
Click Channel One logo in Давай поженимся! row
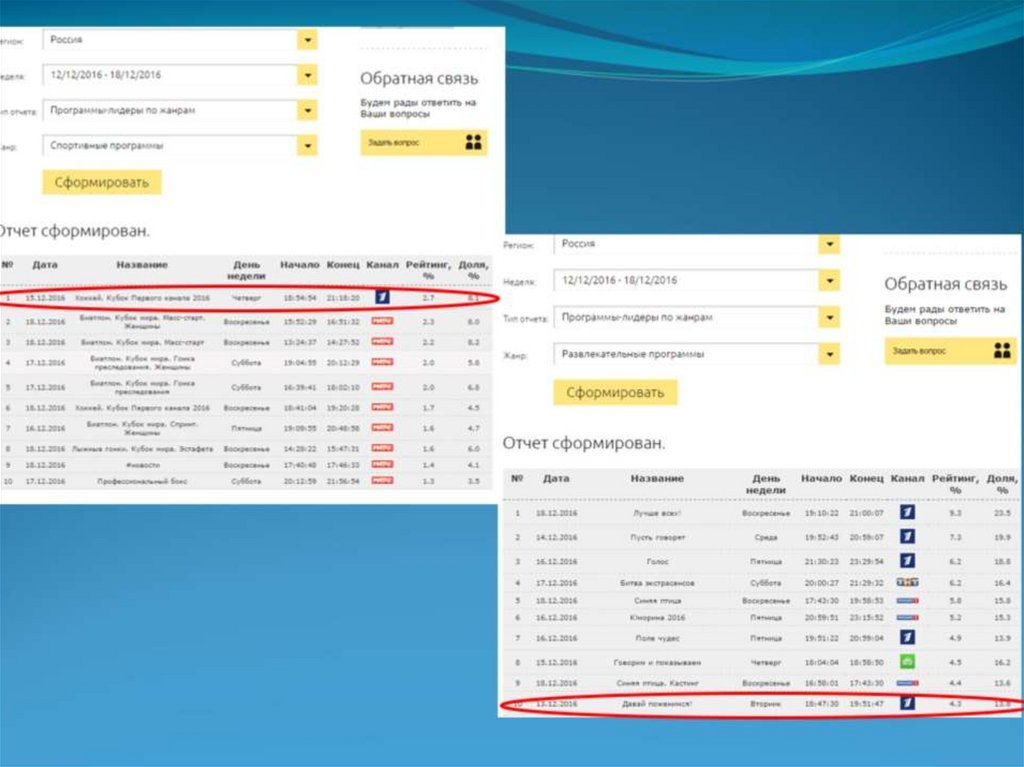pyautogui.click(x=907, y=704)
